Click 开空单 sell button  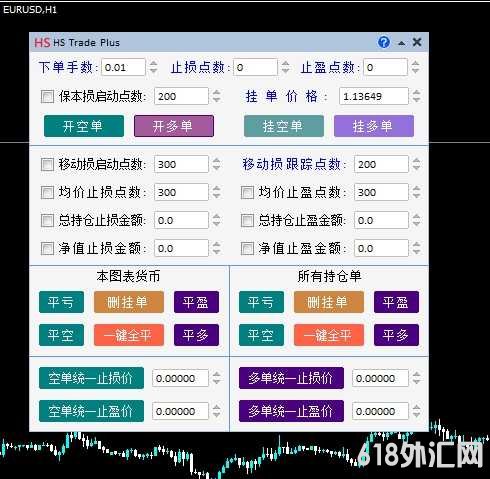coord(84,126)
